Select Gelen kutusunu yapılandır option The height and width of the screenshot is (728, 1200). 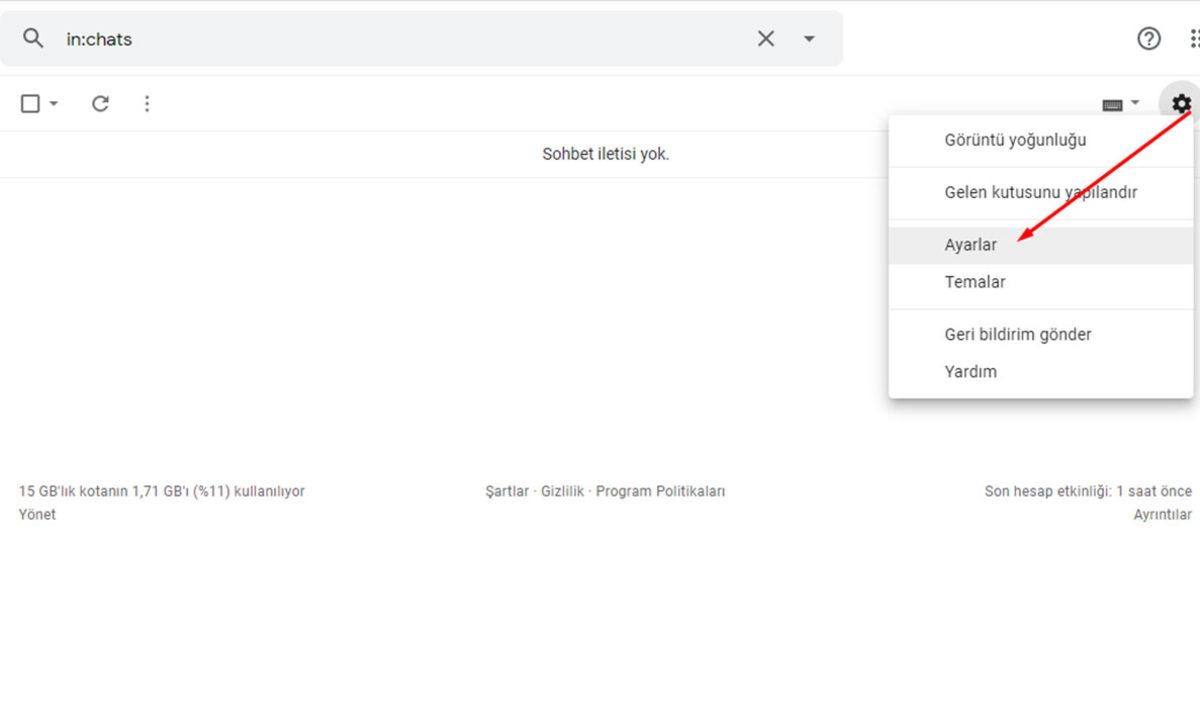(1040, 192)
